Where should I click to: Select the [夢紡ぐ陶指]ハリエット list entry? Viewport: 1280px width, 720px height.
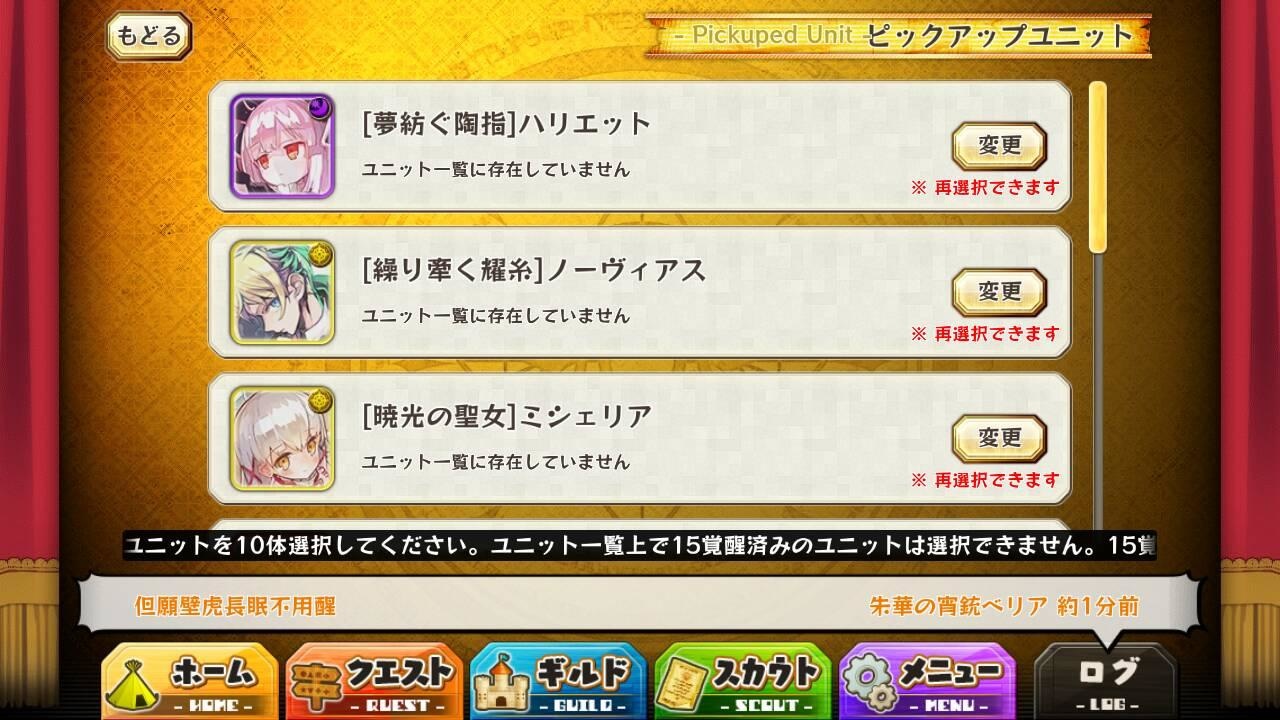tap(640, 146)
